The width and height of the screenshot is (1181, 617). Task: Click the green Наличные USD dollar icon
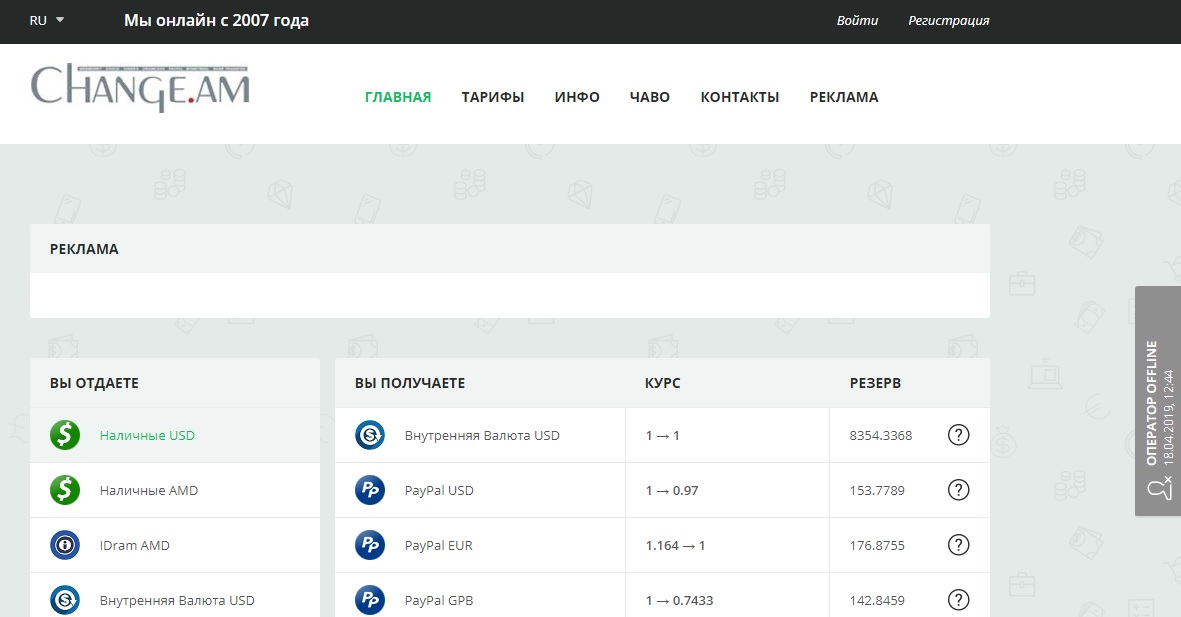65,435
